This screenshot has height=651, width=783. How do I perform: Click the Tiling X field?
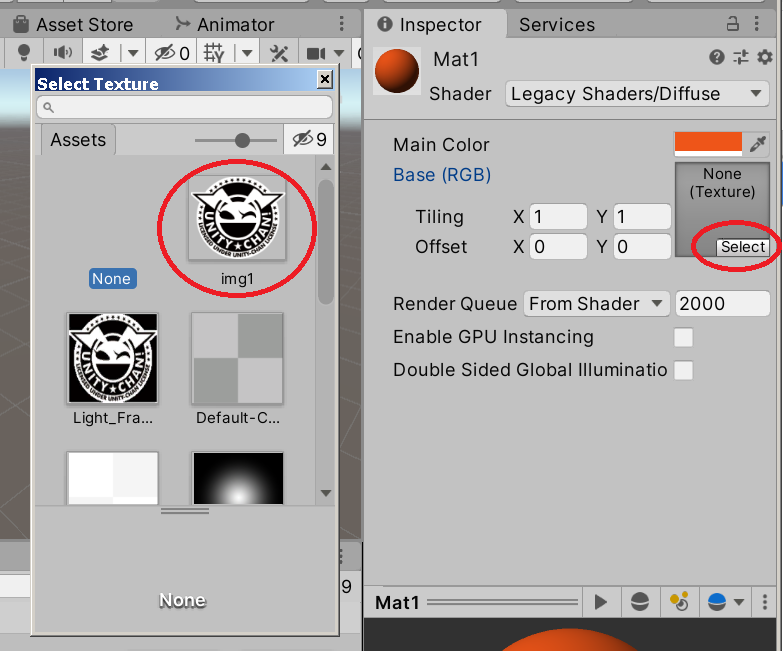(x=558, y=217)
